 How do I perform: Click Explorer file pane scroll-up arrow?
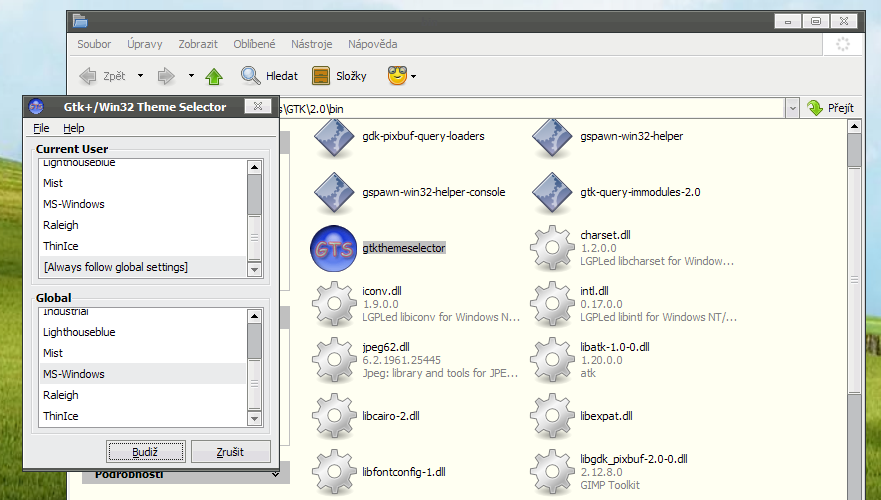(854, 126)
